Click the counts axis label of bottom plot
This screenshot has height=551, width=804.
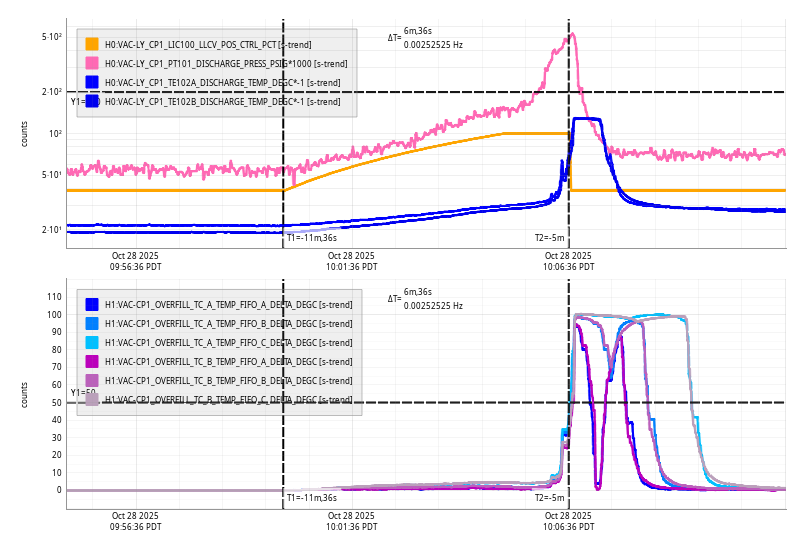(x=24, y=393)
